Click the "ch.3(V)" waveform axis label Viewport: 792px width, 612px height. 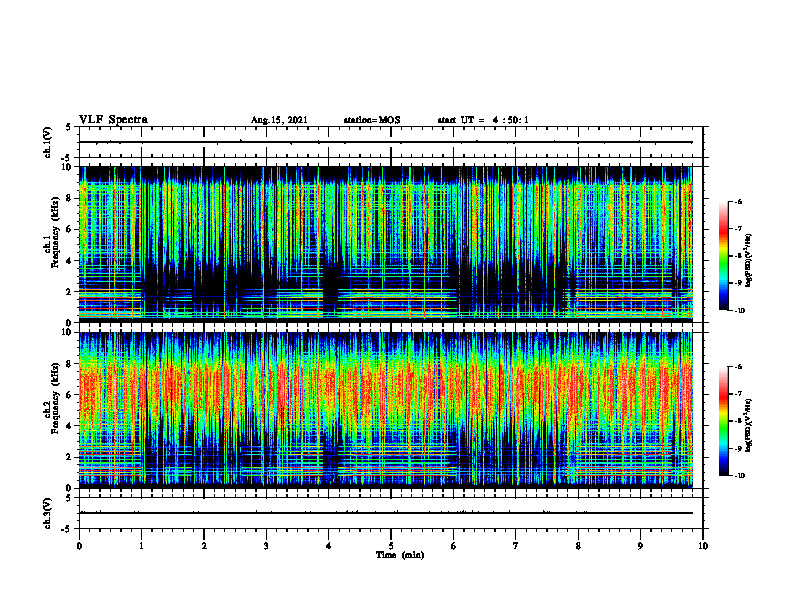pyautogui.click(x=47, y=513)
